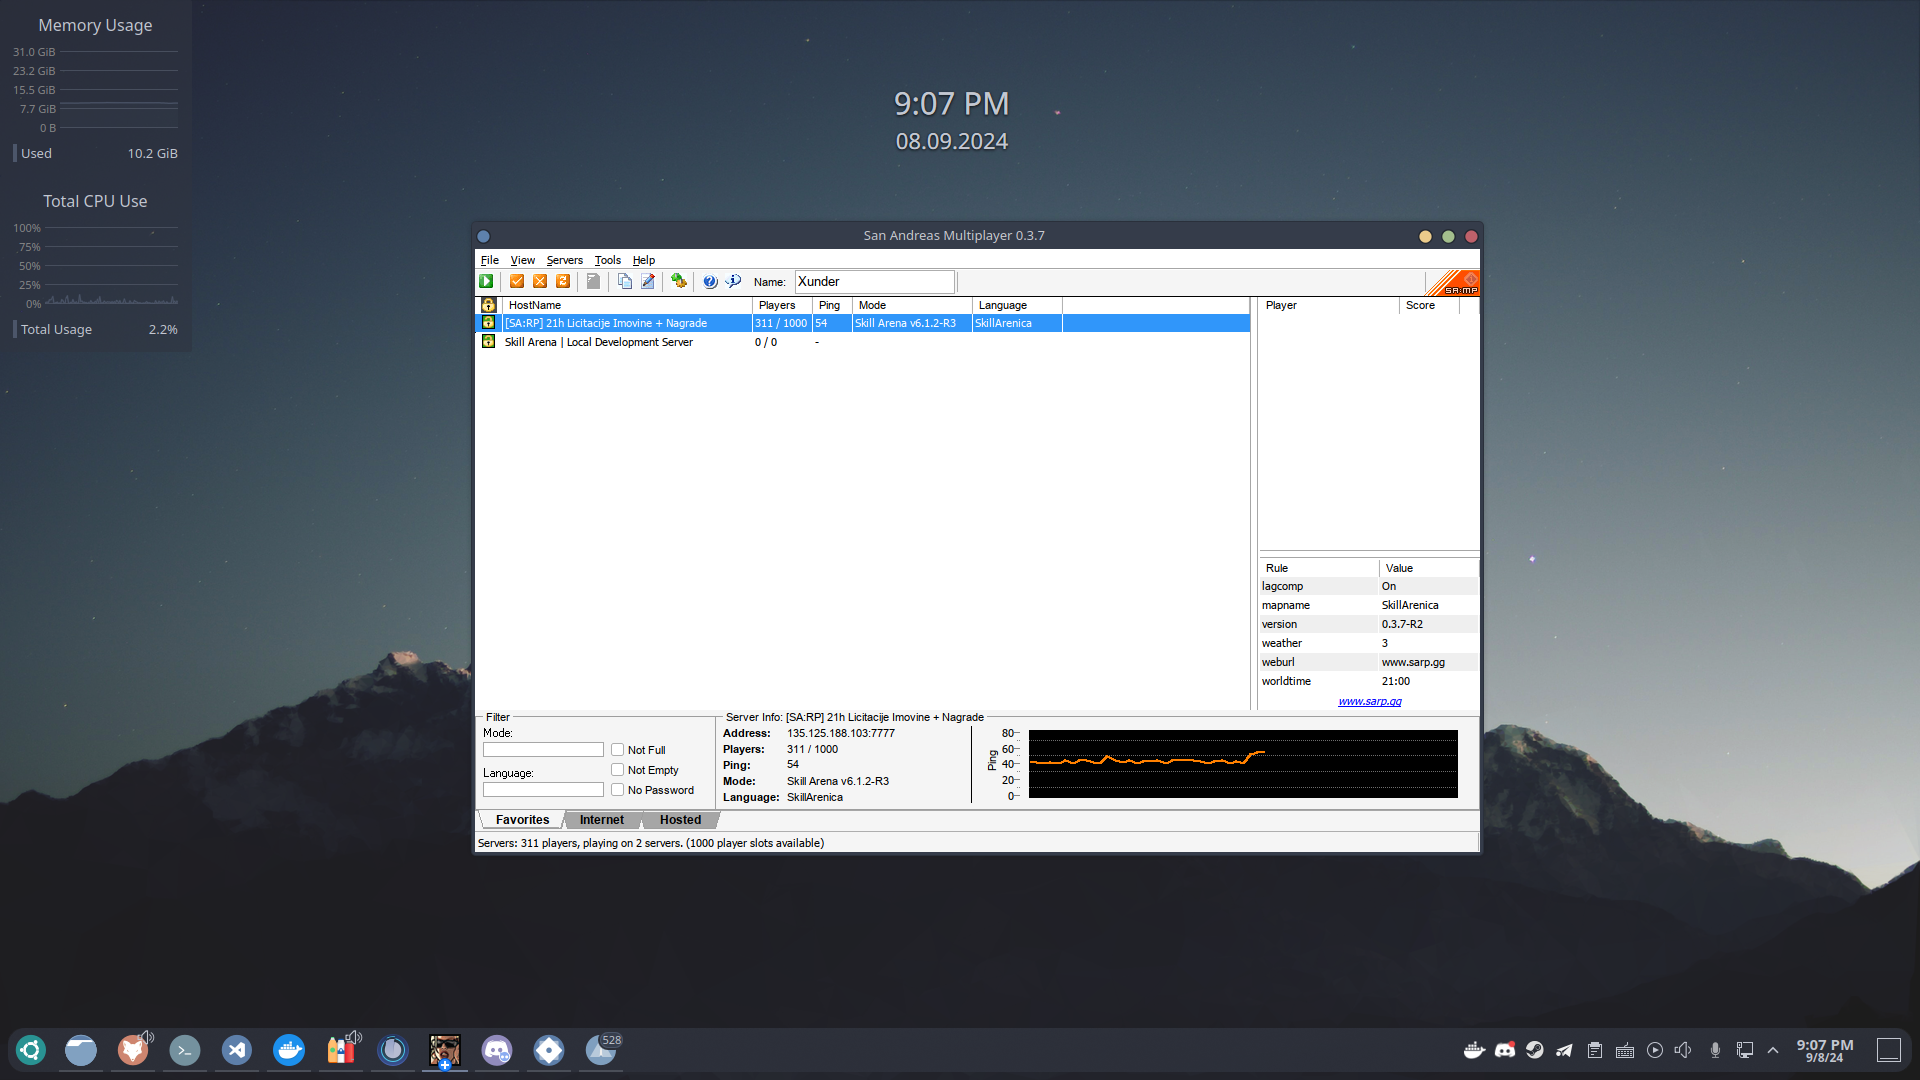
Task: Sort by Players column header
Action: click(x=782, y=305)
